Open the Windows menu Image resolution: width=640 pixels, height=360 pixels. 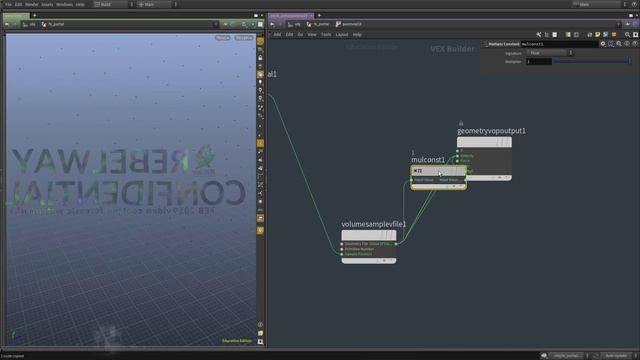tap(64, 4)
